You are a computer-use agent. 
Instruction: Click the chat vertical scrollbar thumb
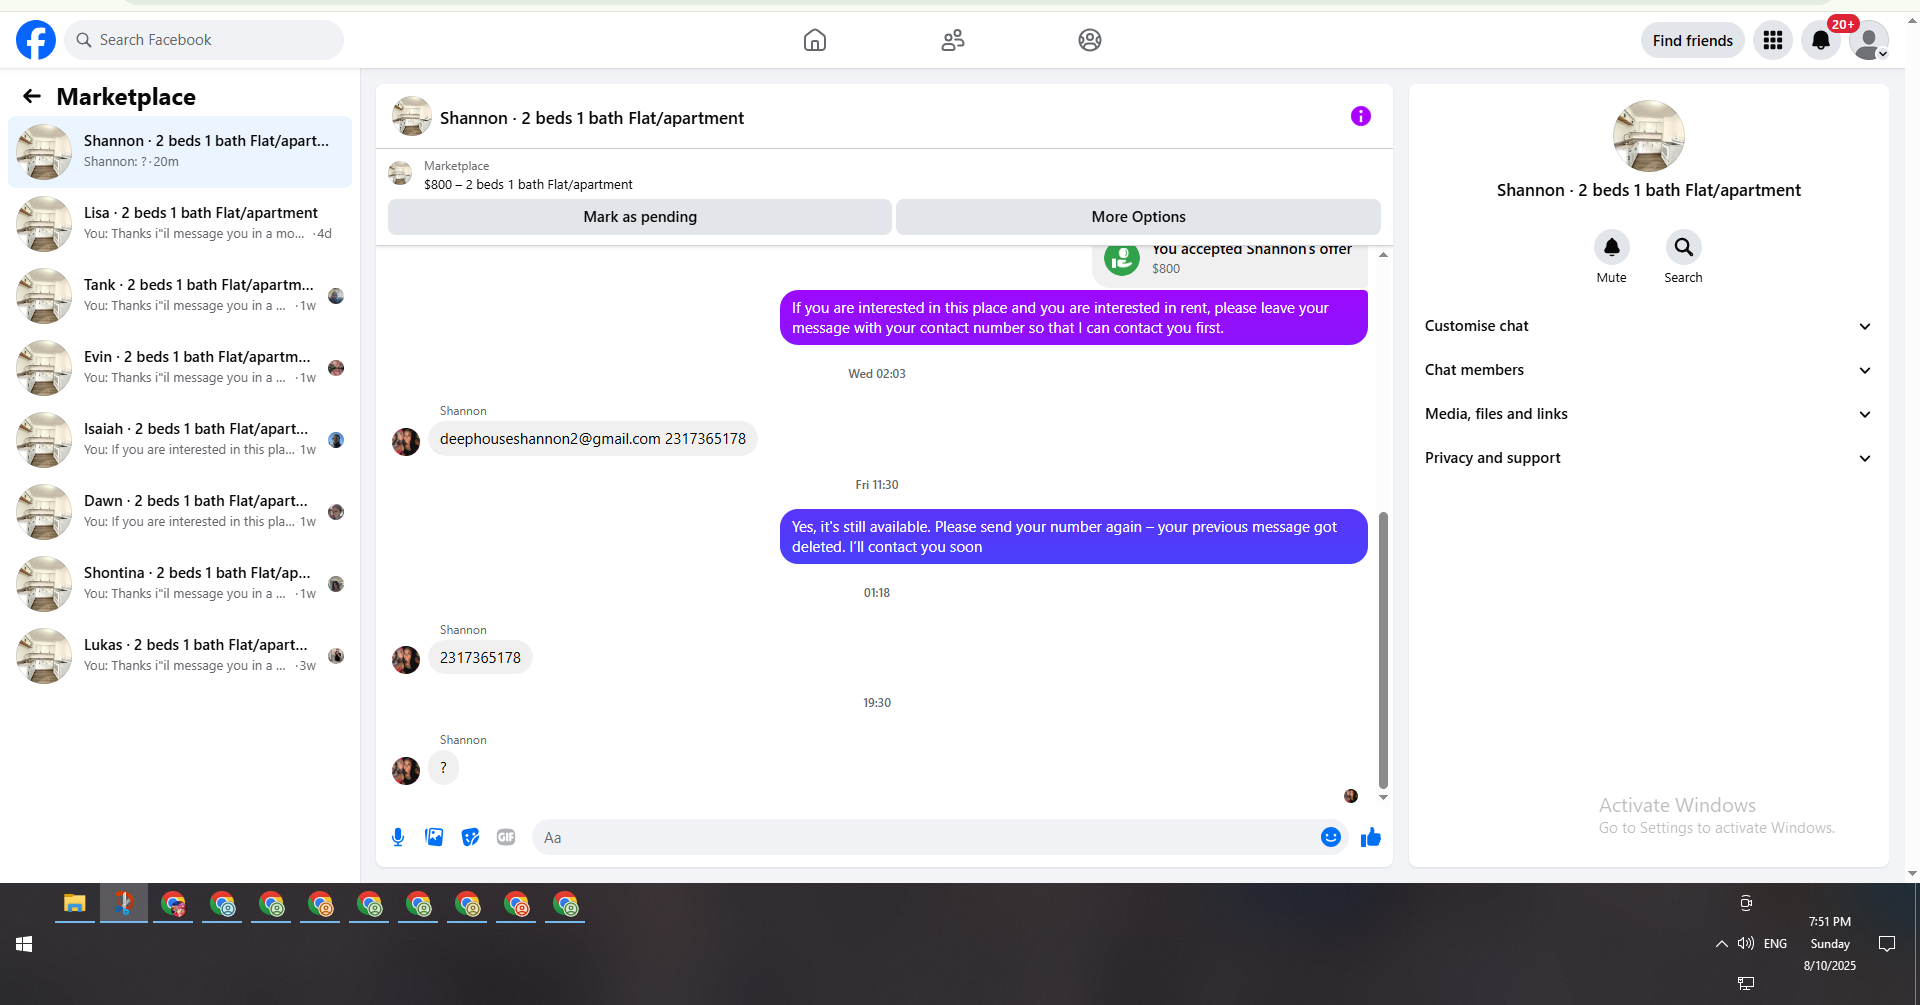[1383, 650]
